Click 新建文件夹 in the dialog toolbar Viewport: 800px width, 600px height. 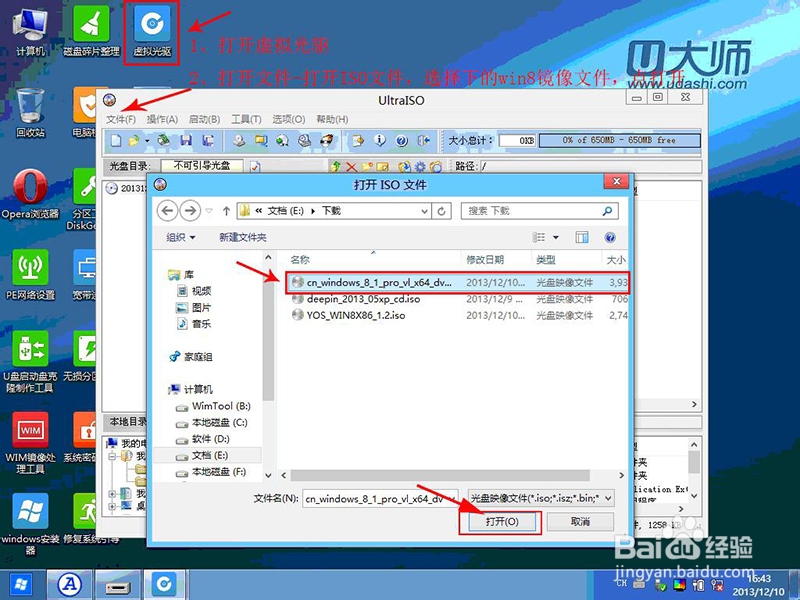pos(243,237)
